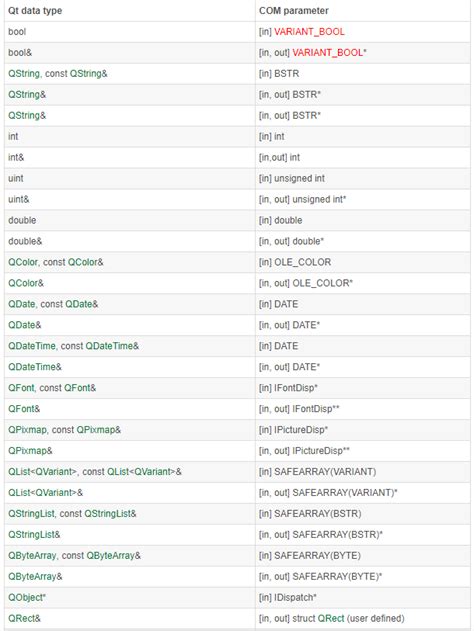Open QList<QVariant>& link in SAFEARRAY(VARIANT)* row
This screenshot has width=474, height=631.
[45, 493]
